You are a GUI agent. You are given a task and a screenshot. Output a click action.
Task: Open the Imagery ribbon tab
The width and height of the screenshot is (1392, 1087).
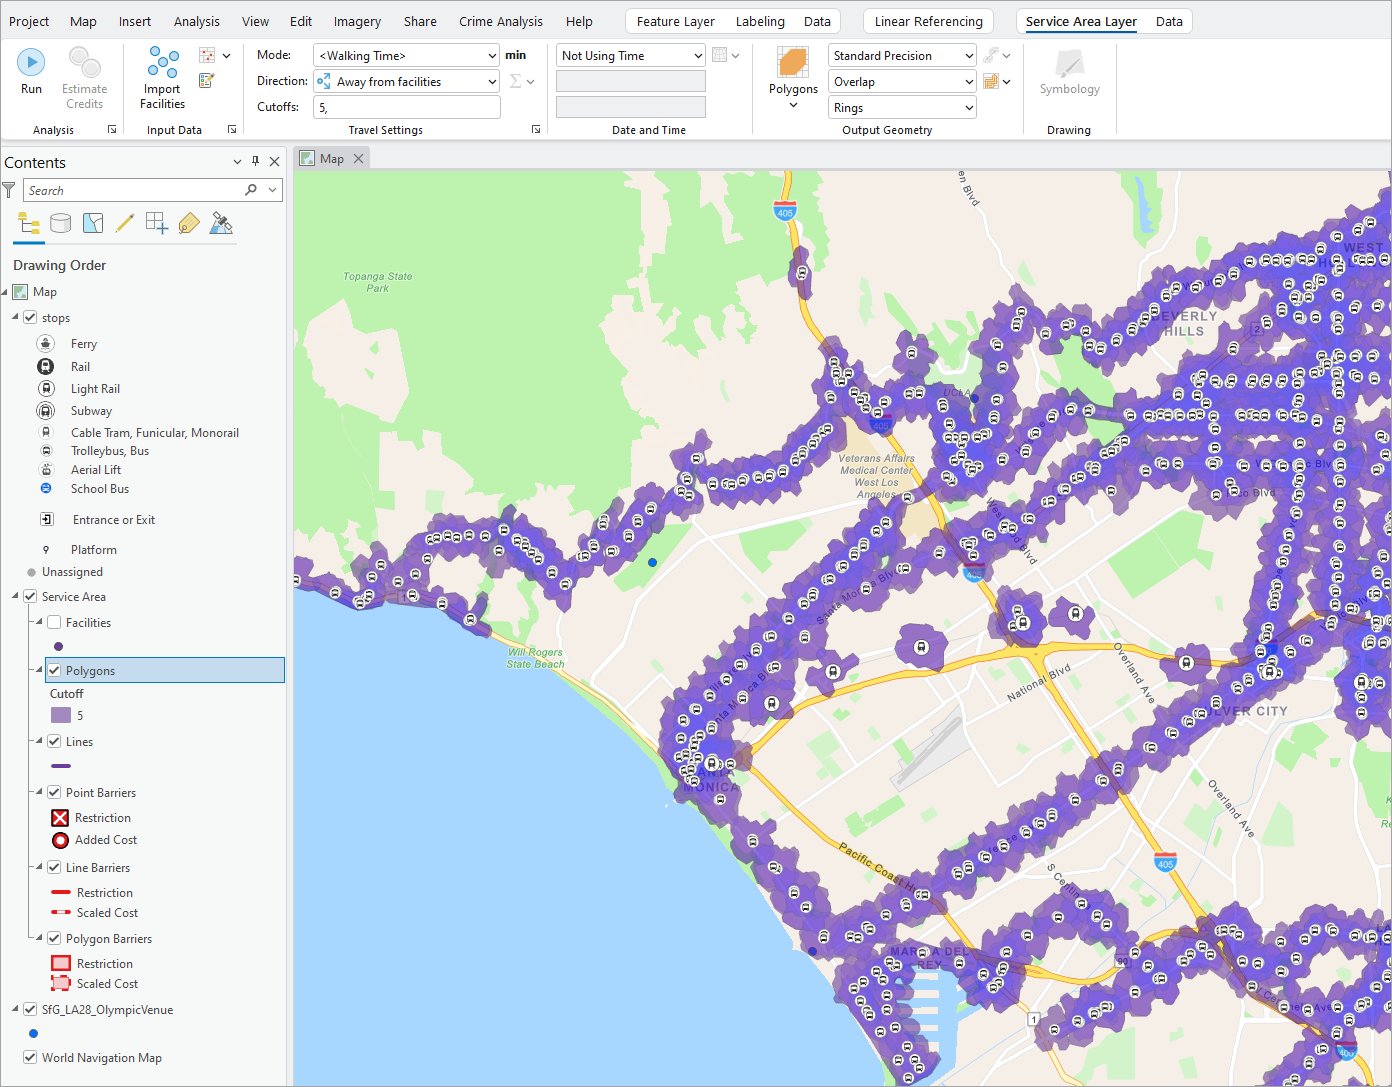pyautogui.click(x=357, y=21)
